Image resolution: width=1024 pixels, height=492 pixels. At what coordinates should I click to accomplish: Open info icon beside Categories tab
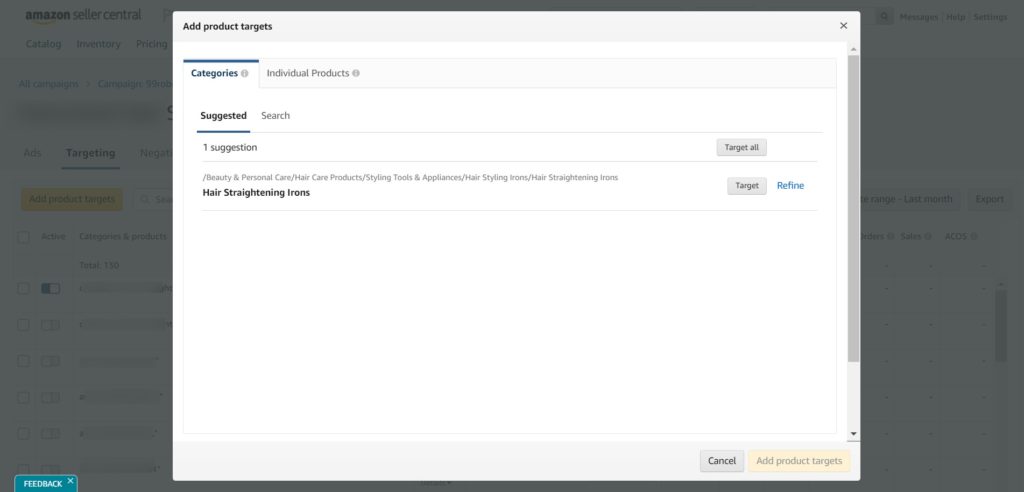[x=244, y=74]
